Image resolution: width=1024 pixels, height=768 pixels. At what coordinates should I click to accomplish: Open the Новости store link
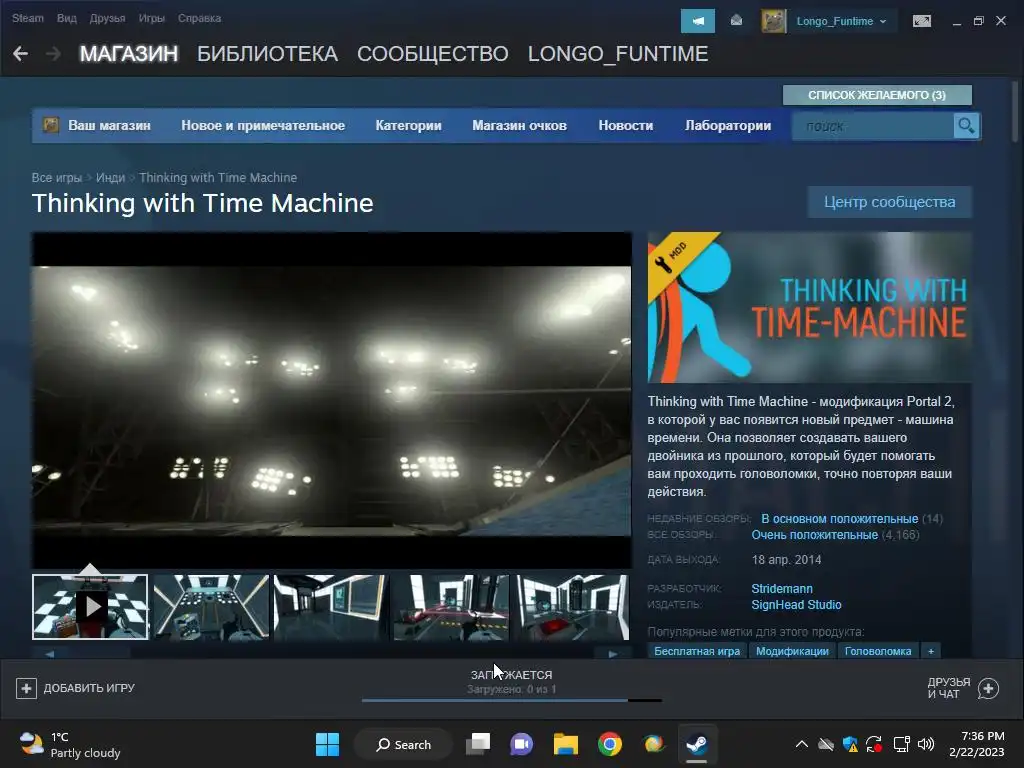626,125
